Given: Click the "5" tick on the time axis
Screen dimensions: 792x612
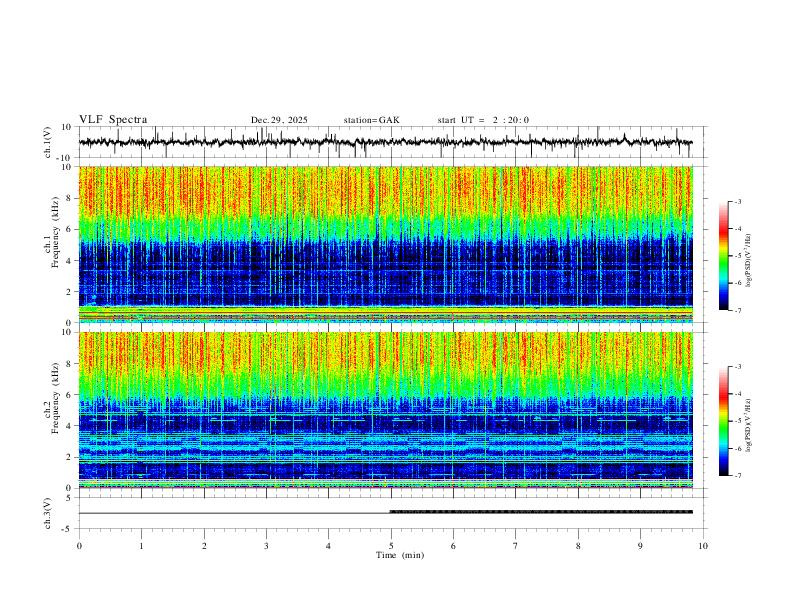Looking at the screenshot, I should click(391, 546).
